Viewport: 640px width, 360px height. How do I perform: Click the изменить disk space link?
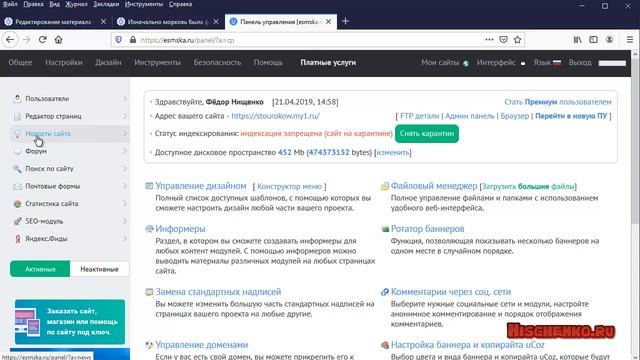pyautogui.click(x=393, y=152)
